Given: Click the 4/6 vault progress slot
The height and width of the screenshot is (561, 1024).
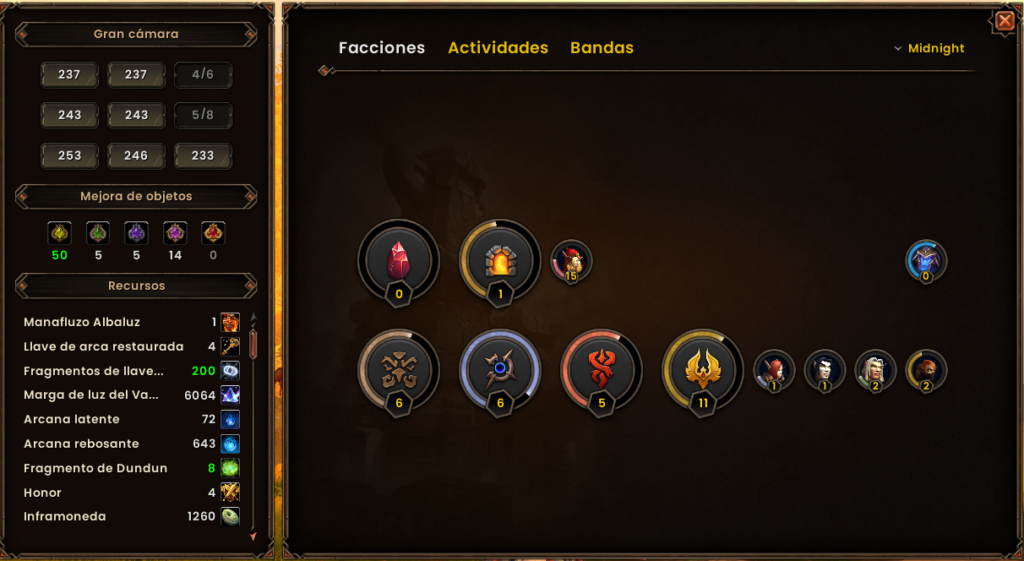Looking at the screenshot, I should 202,74.
